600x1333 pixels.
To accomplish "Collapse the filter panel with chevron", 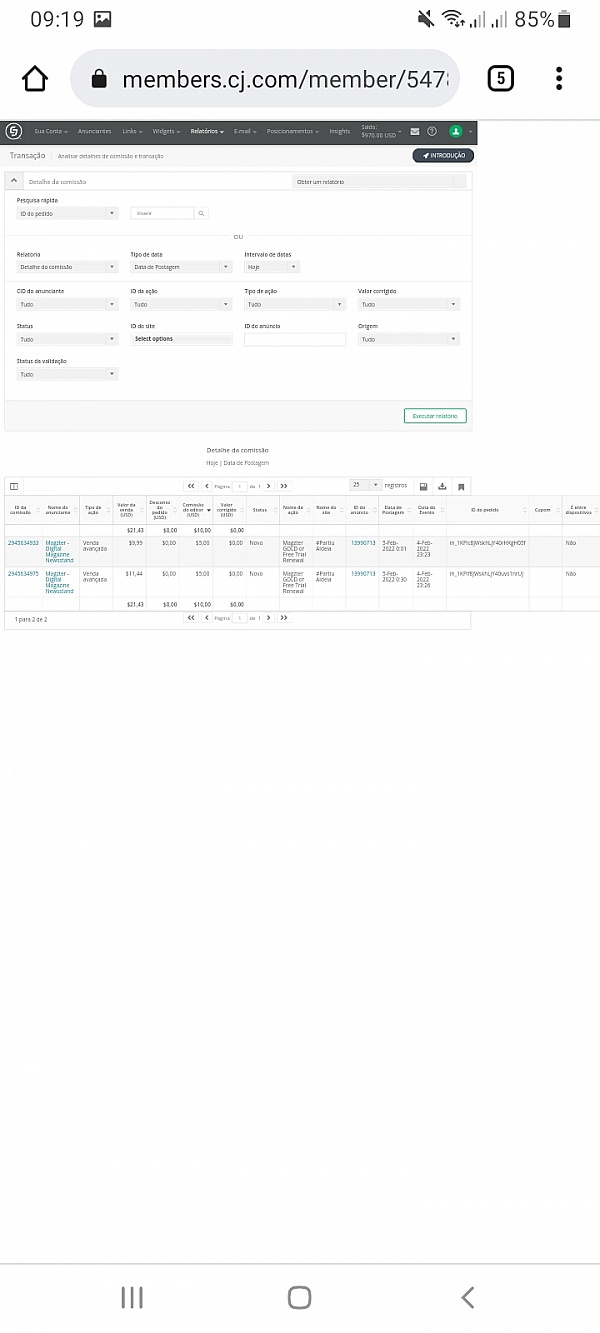I will tap(14, 181).
